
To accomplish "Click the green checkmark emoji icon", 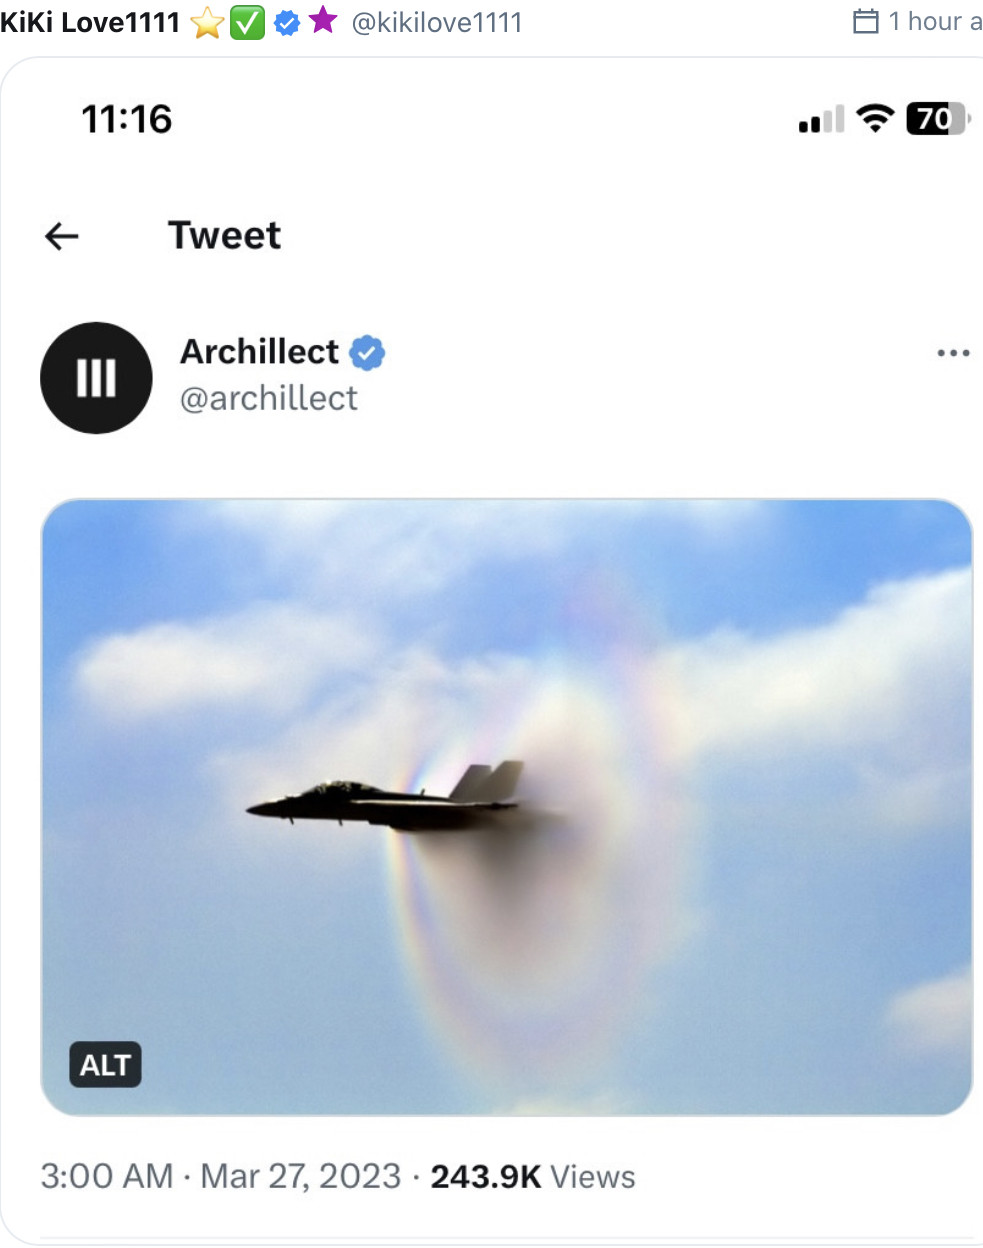I will click(x=247, y=22).
